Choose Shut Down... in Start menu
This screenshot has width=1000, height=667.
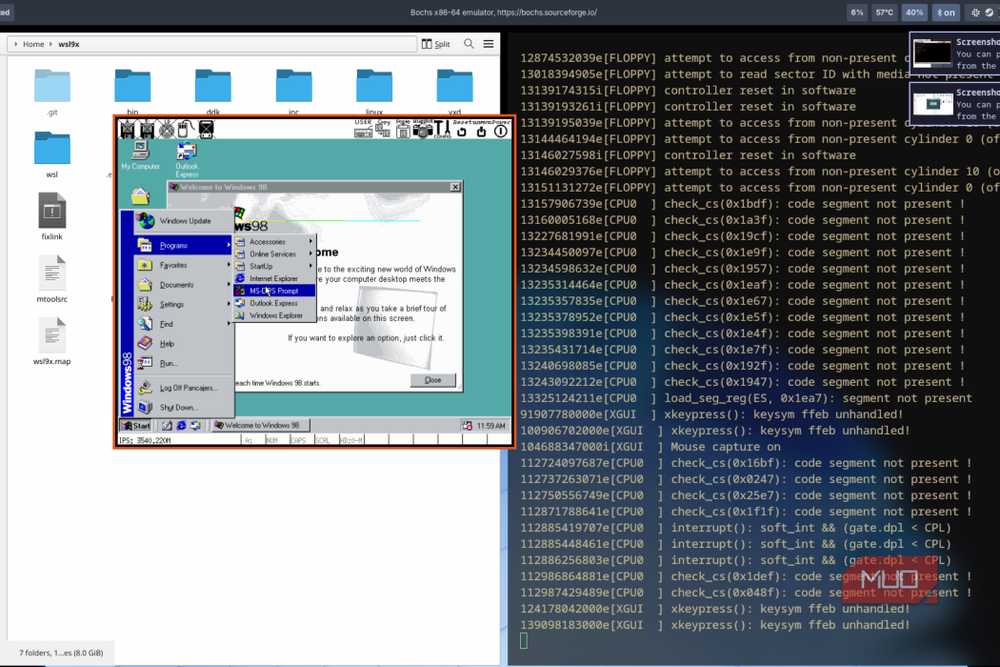(183, 407)
